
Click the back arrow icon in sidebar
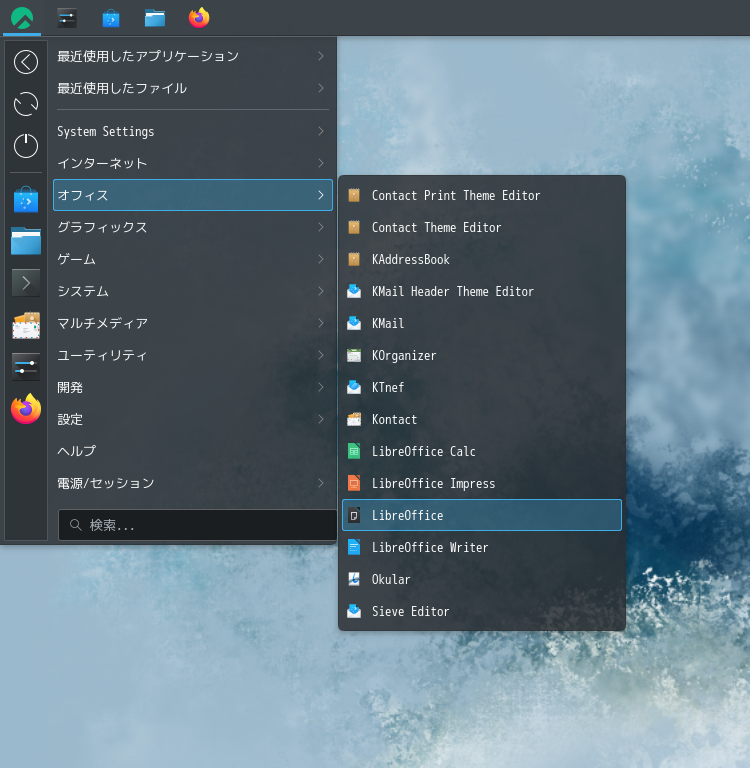coord(26,62)
